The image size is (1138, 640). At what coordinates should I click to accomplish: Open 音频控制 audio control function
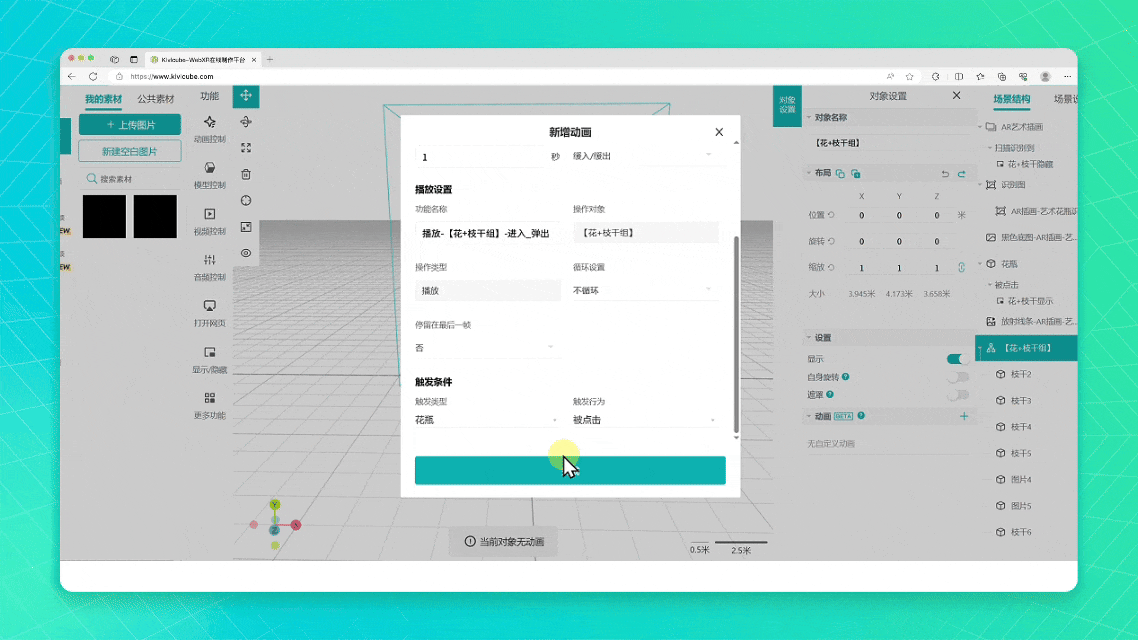(x=209, y=266)
